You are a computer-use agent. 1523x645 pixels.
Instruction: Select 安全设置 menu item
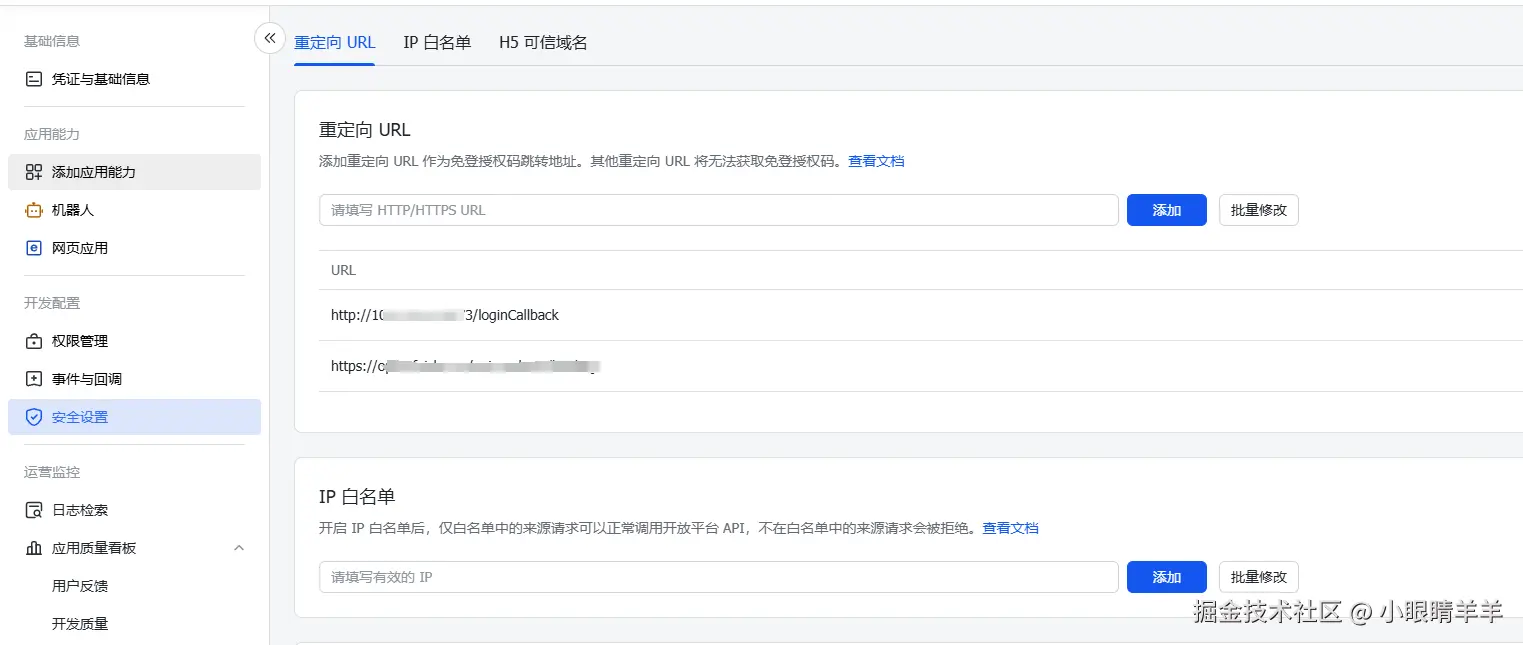click(x=134, y=417)
